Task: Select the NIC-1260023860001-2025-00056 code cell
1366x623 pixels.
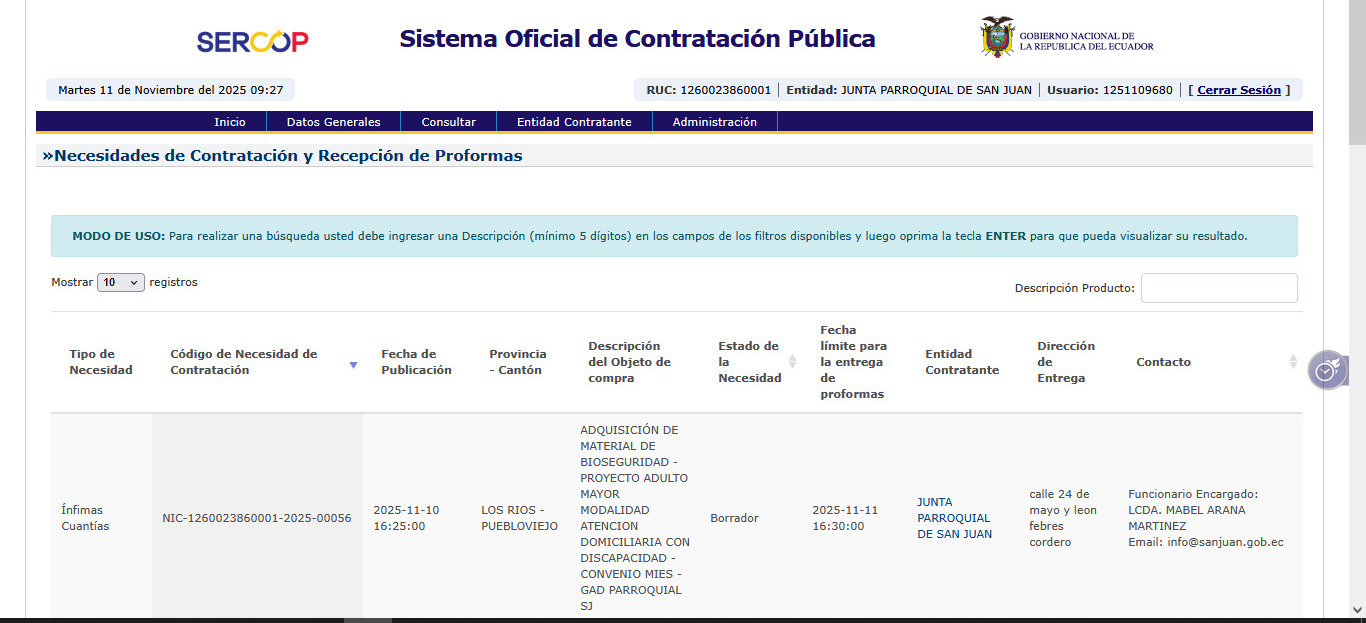Action: 257,518
